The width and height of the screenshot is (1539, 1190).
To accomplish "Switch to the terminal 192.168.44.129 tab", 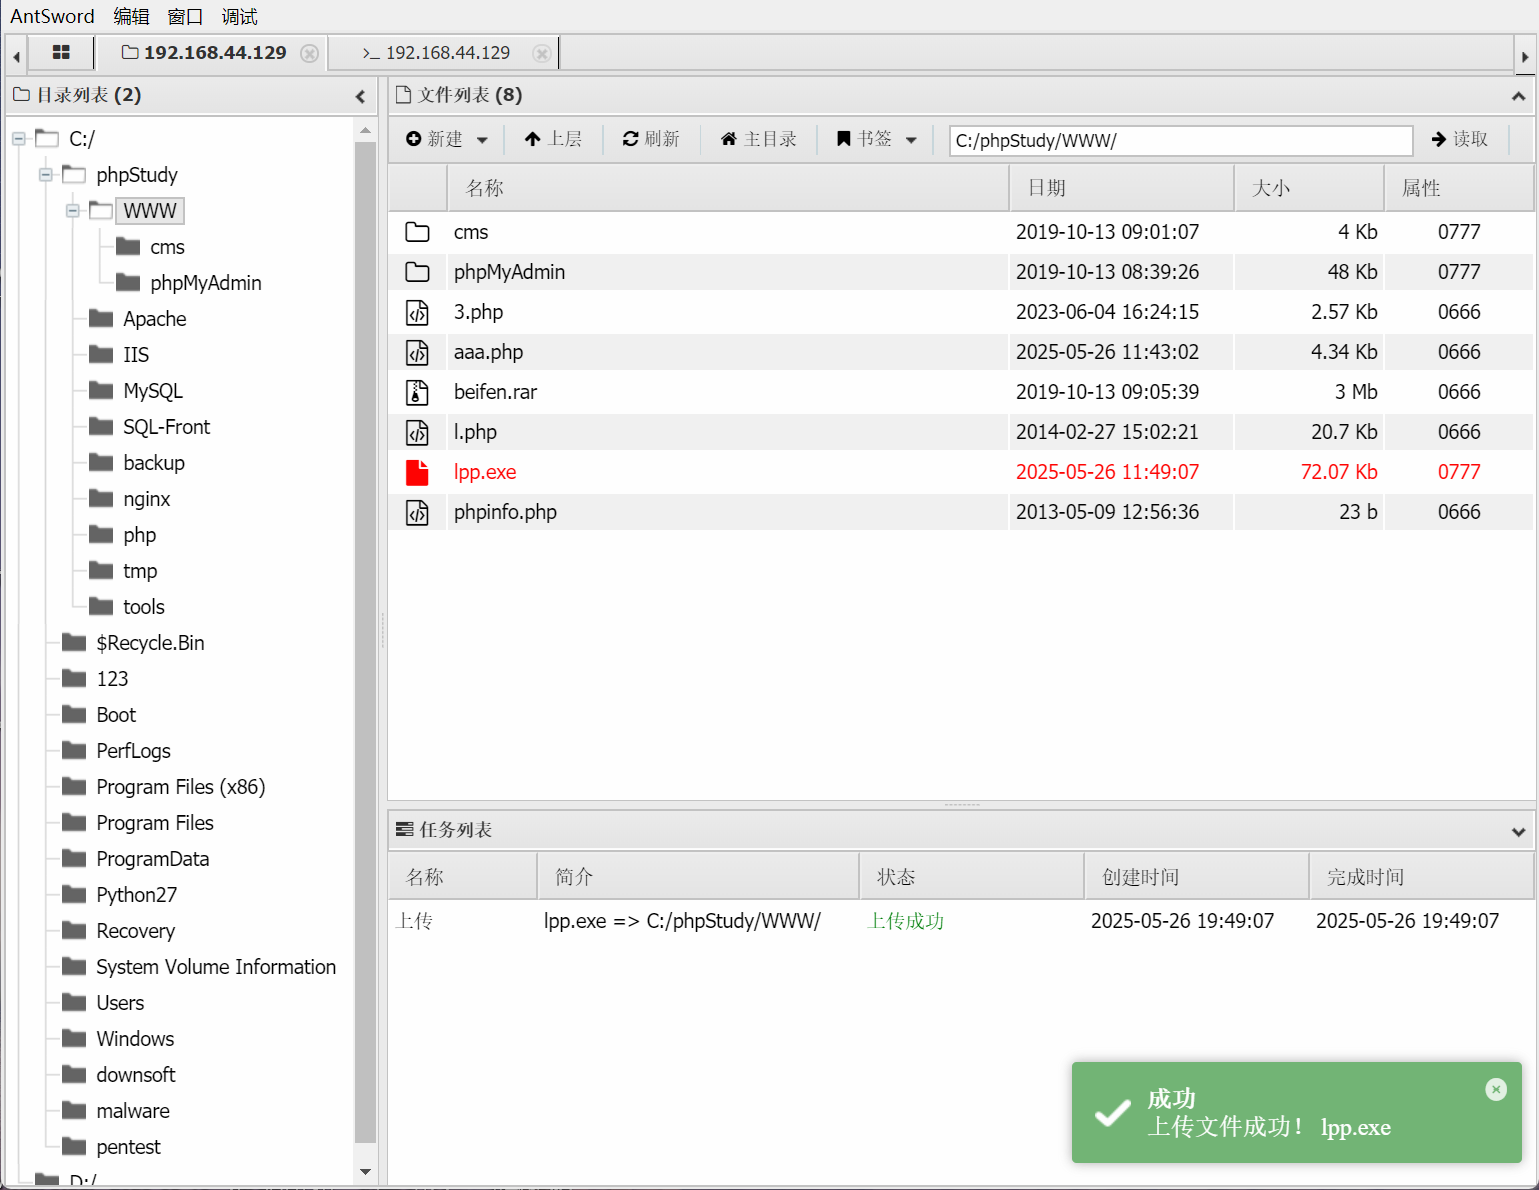I will pos(437,53).
